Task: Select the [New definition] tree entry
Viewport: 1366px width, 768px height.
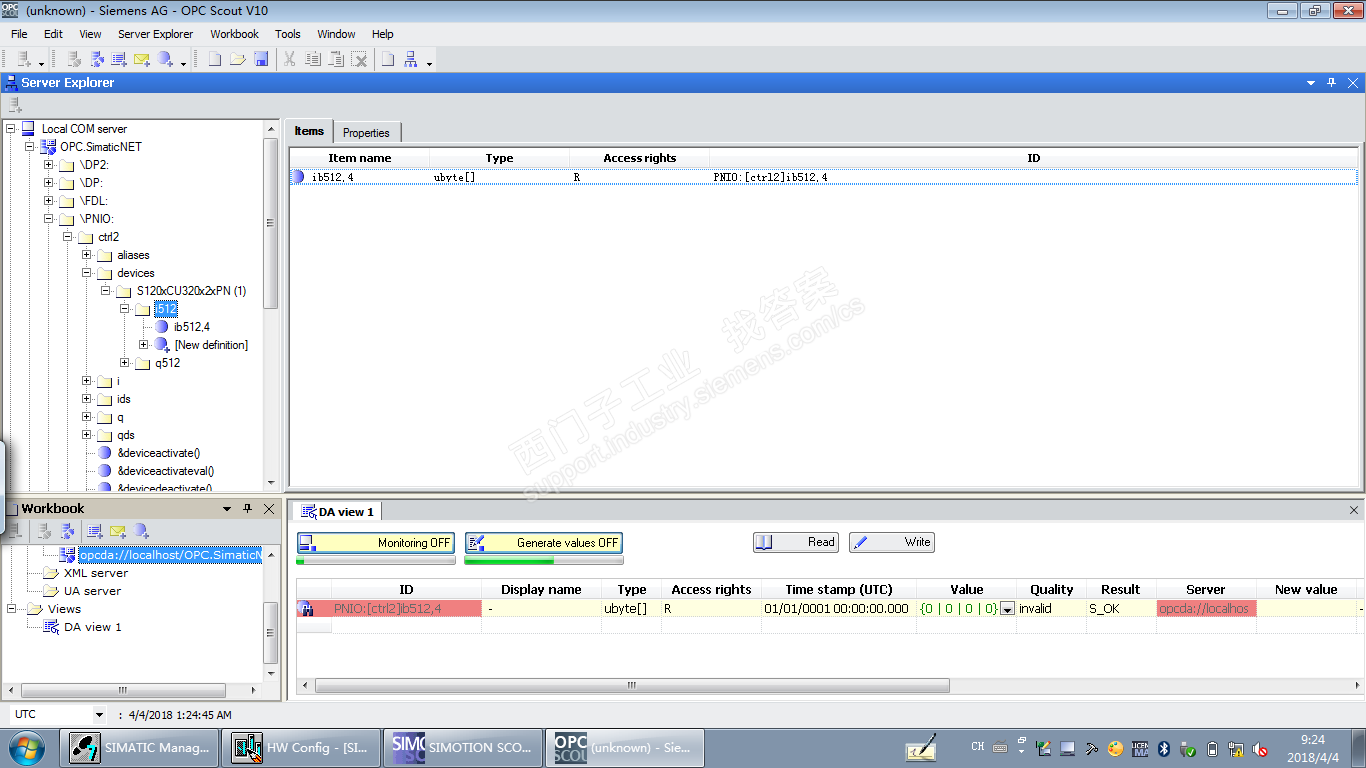Action: tap(211, 345)
